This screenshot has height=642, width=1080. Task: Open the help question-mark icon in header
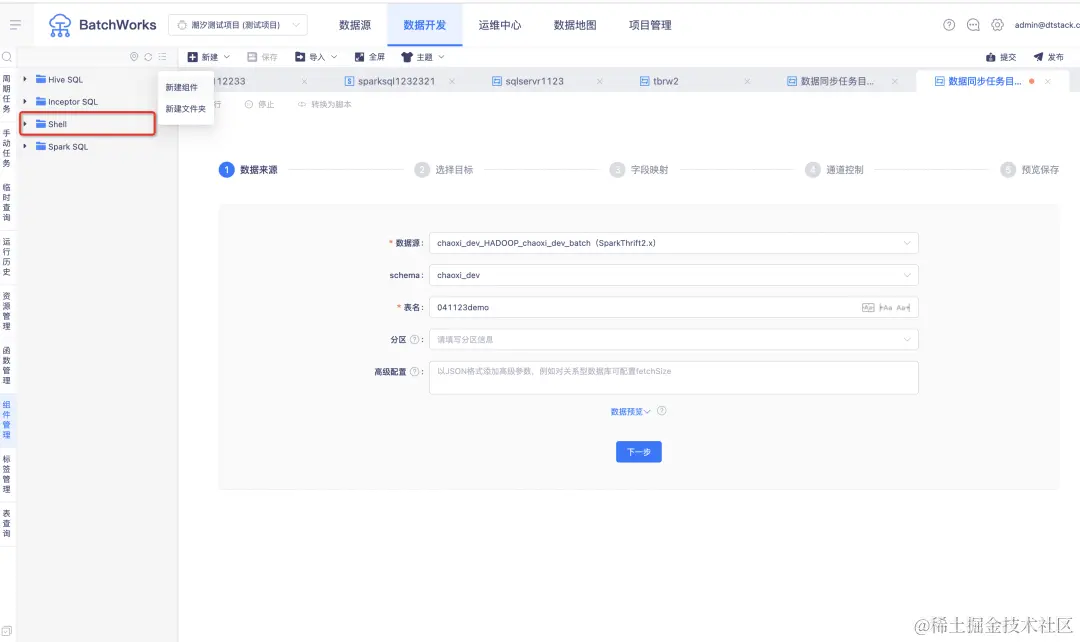(949, 25)
